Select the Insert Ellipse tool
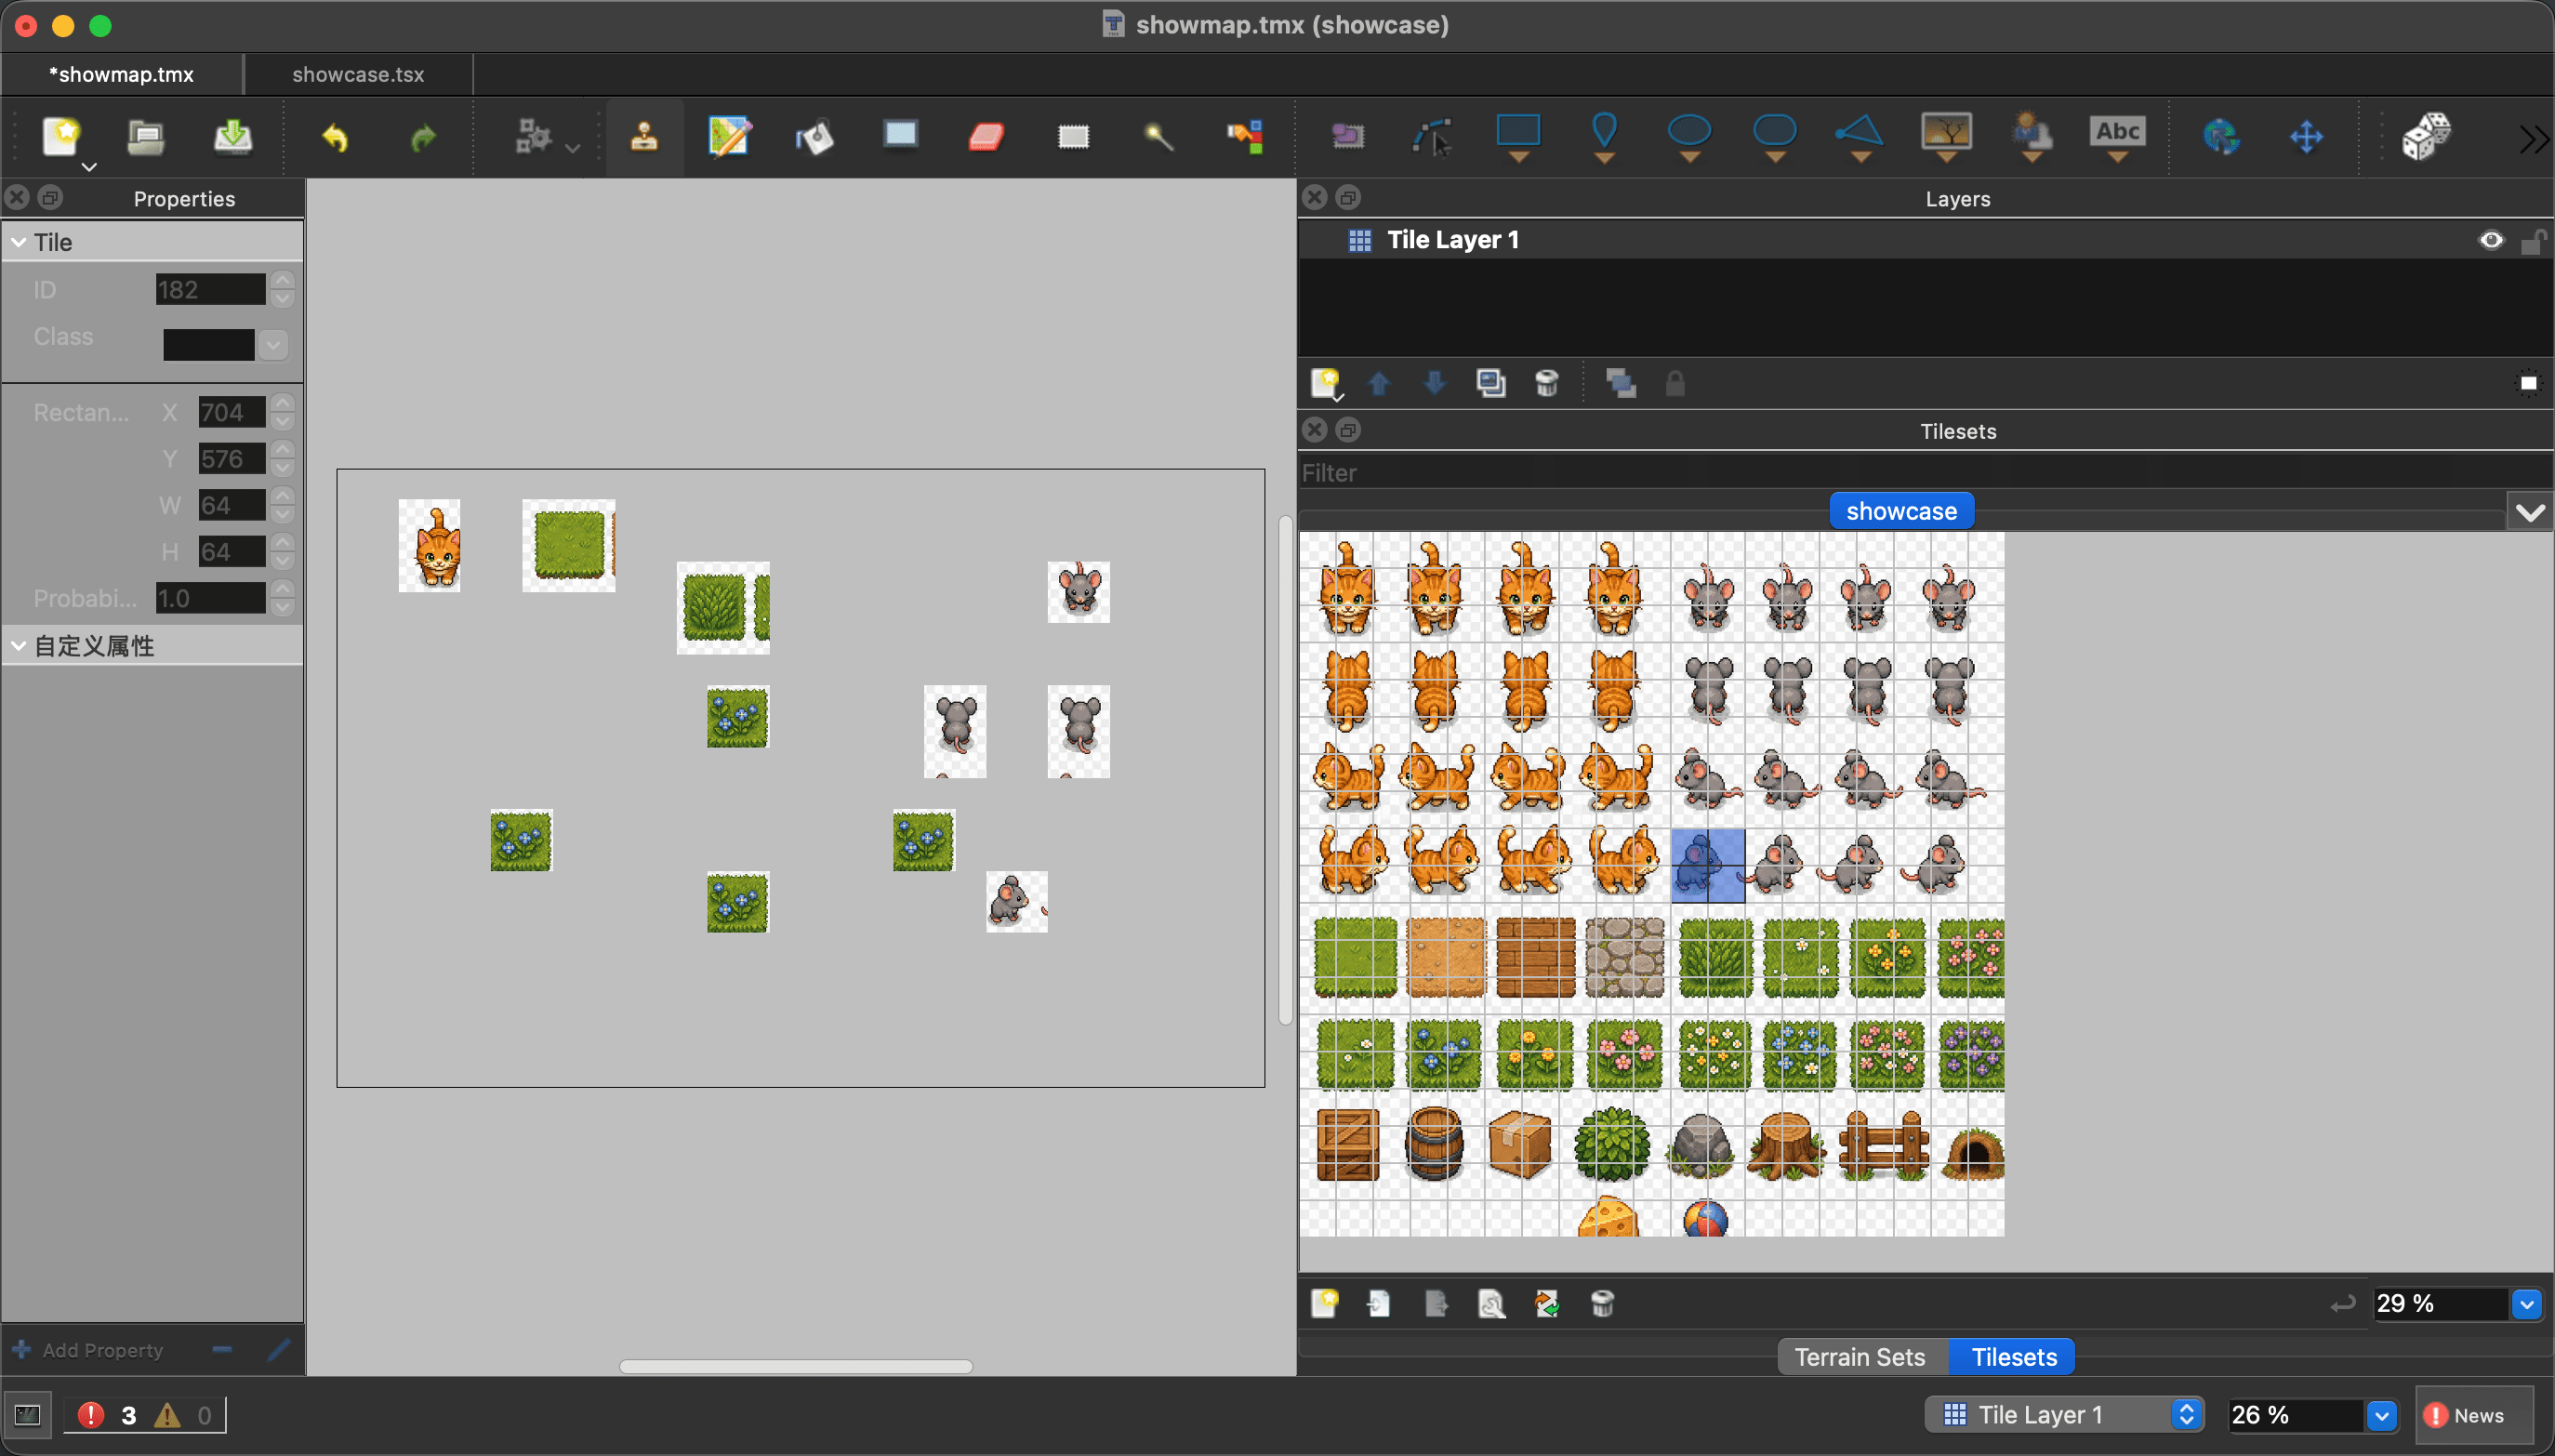Image resolution: width=2555 pixels, height=1456 pixels. tap(1690, 136)
